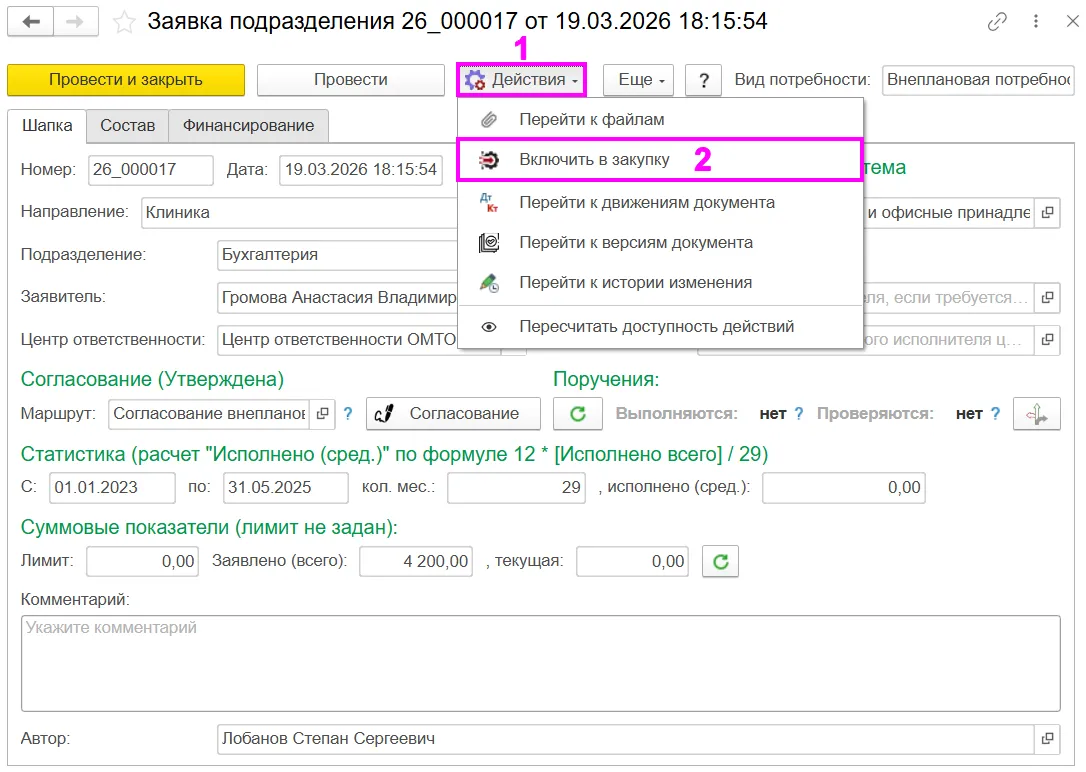Click the Комментарий text area

pos(540,663)
